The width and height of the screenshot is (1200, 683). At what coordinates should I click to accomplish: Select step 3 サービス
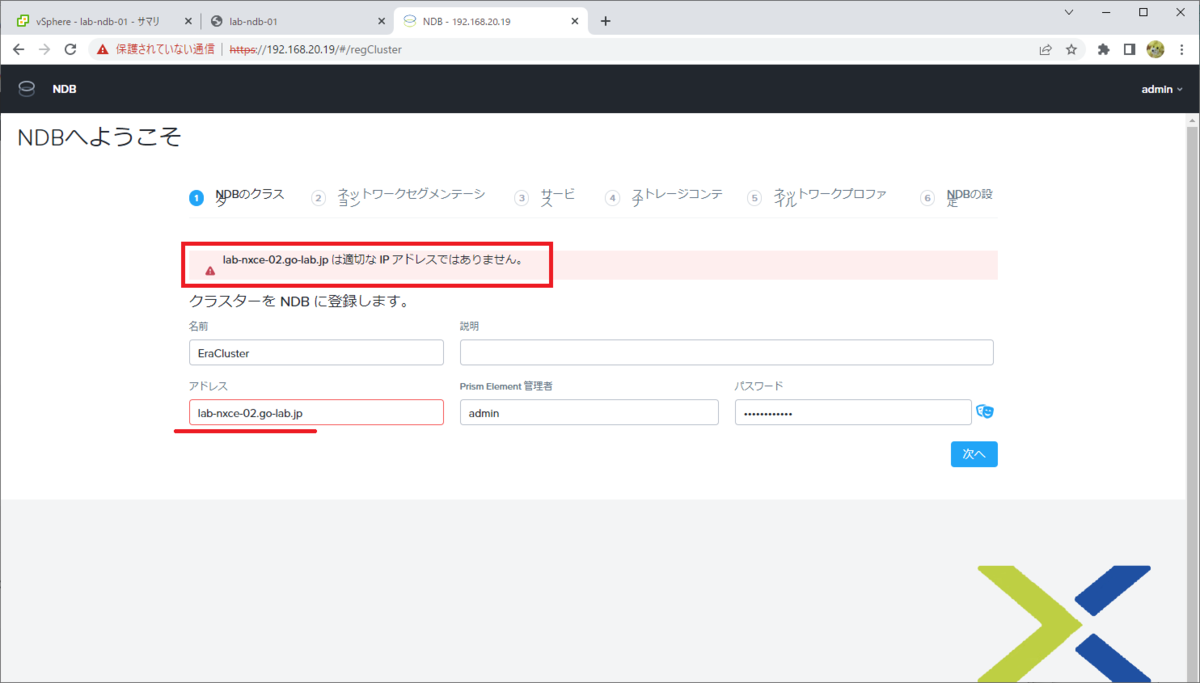click(x=546, y=198)
